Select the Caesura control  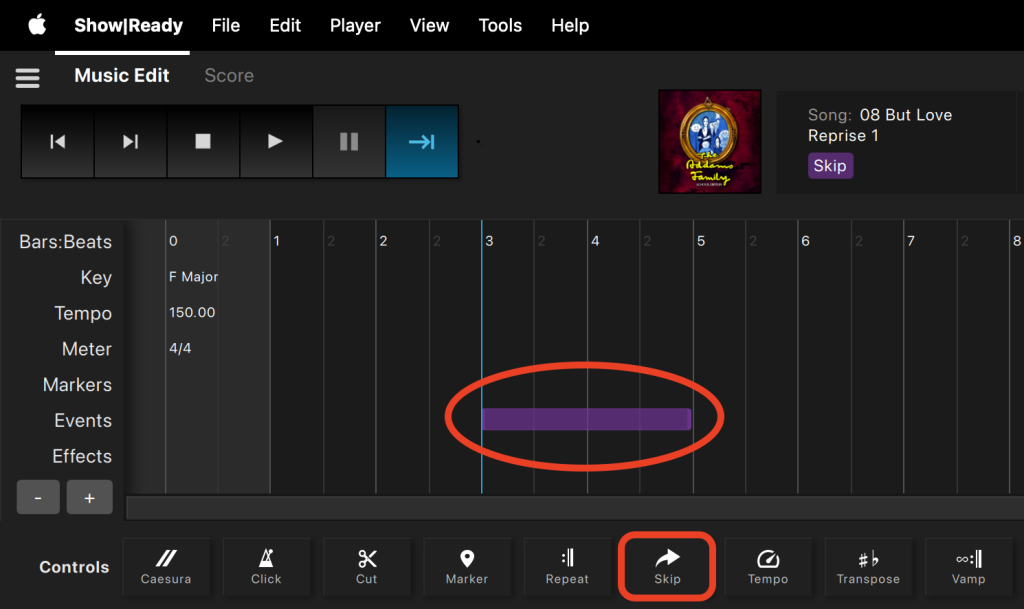[x=166, y=567]
